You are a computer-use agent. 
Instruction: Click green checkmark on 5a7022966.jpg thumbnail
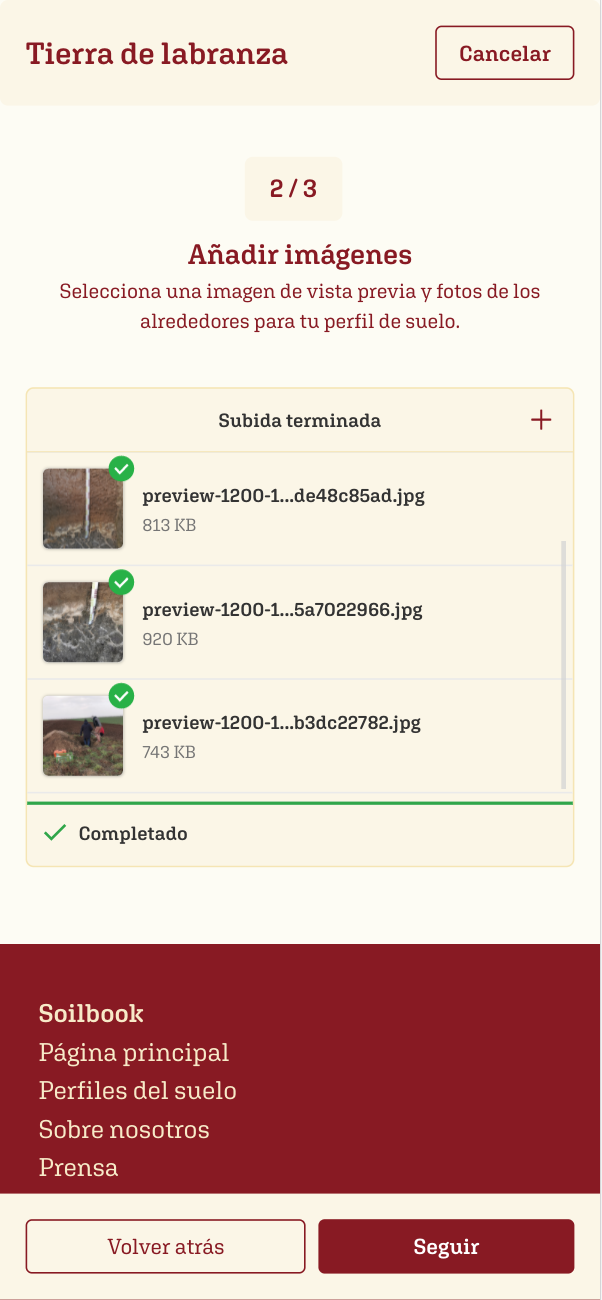coord(122,581)
